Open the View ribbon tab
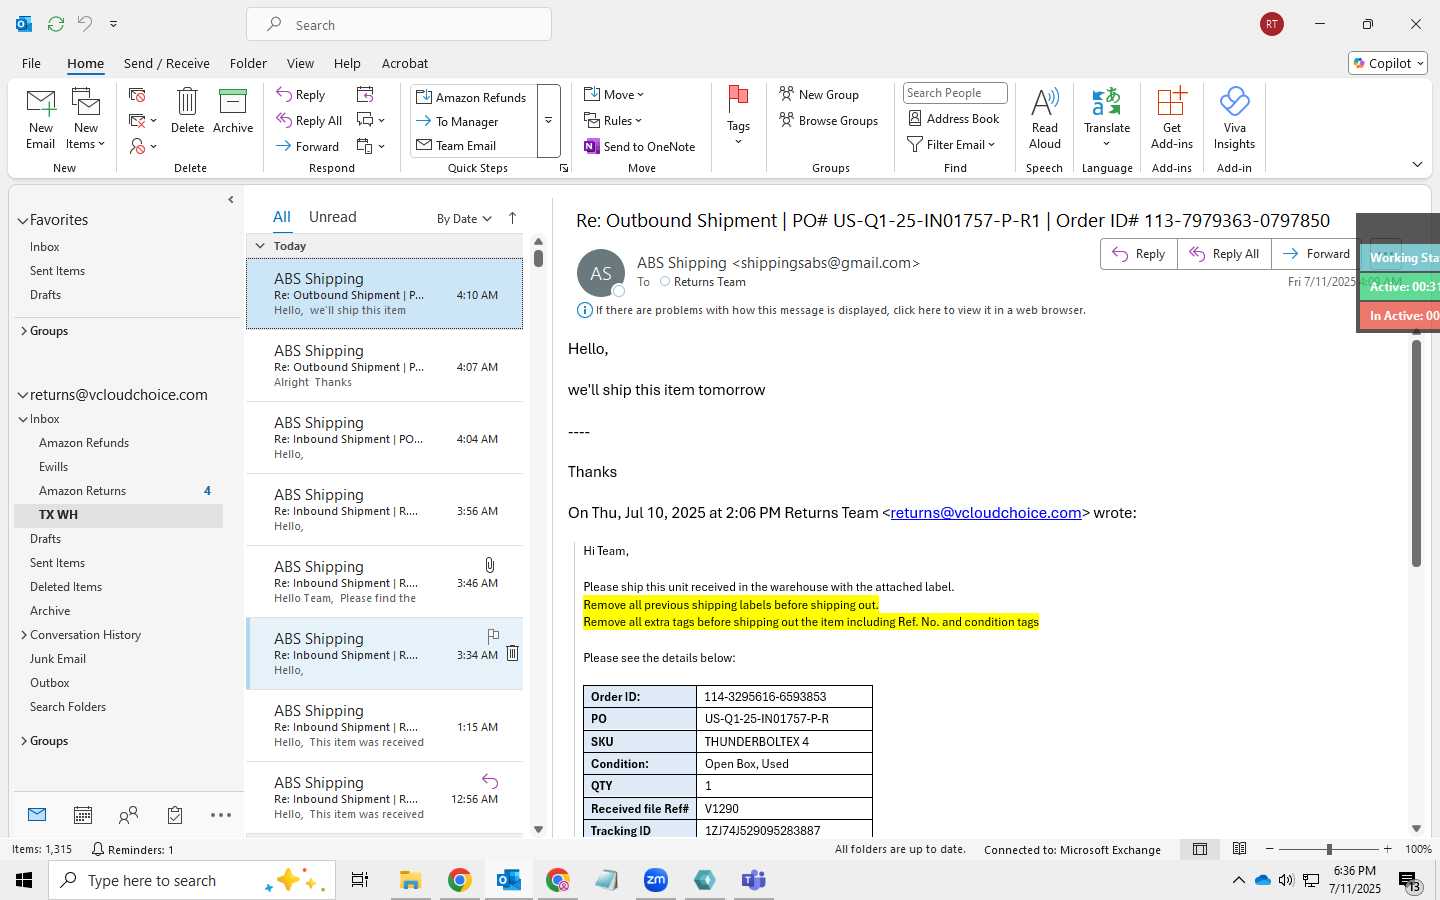The height and width of the screenshot is (900, 1440). (x=300, y=63)
